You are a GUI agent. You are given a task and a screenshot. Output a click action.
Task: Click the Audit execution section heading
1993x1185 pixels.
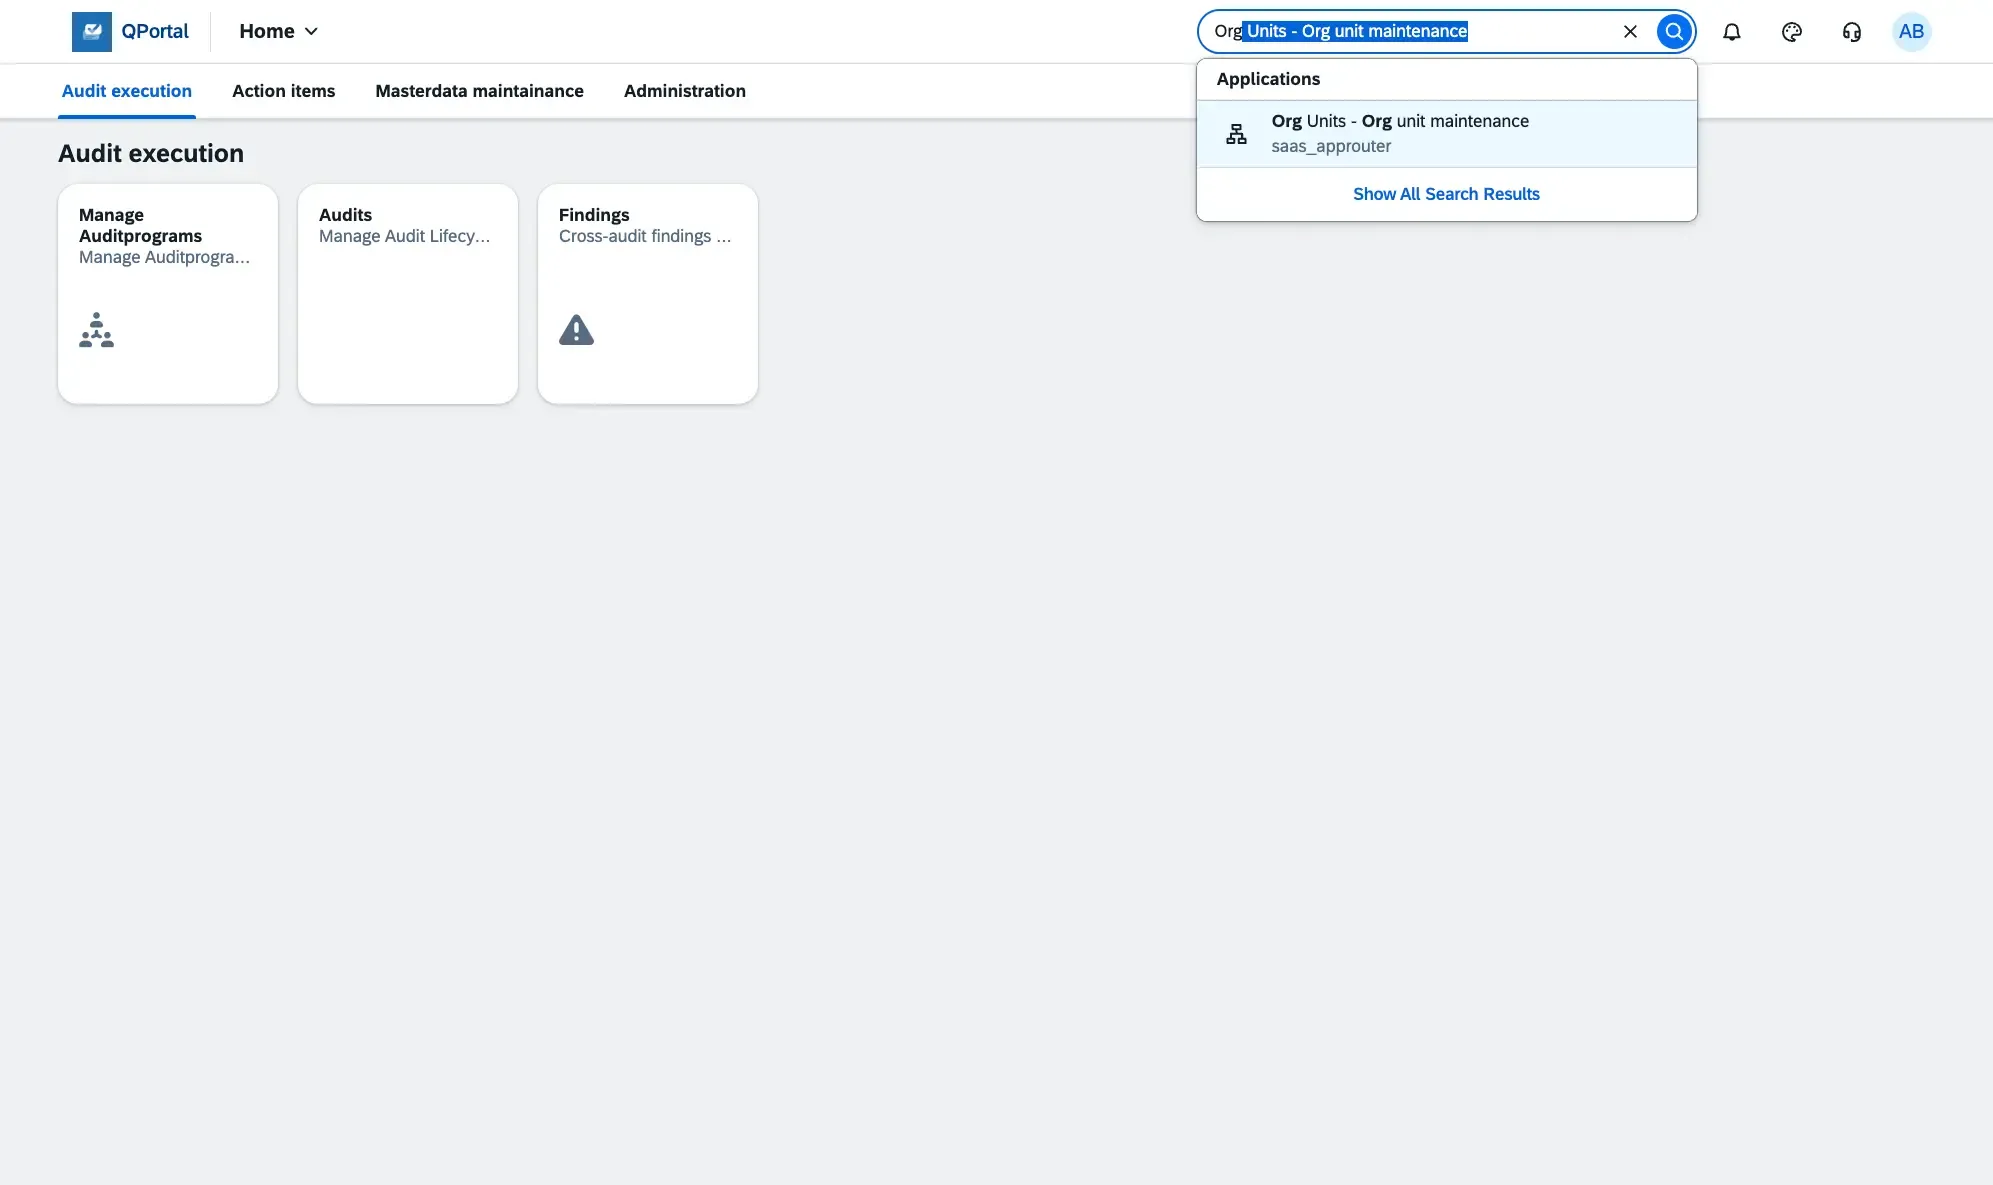tap(151, 153)
